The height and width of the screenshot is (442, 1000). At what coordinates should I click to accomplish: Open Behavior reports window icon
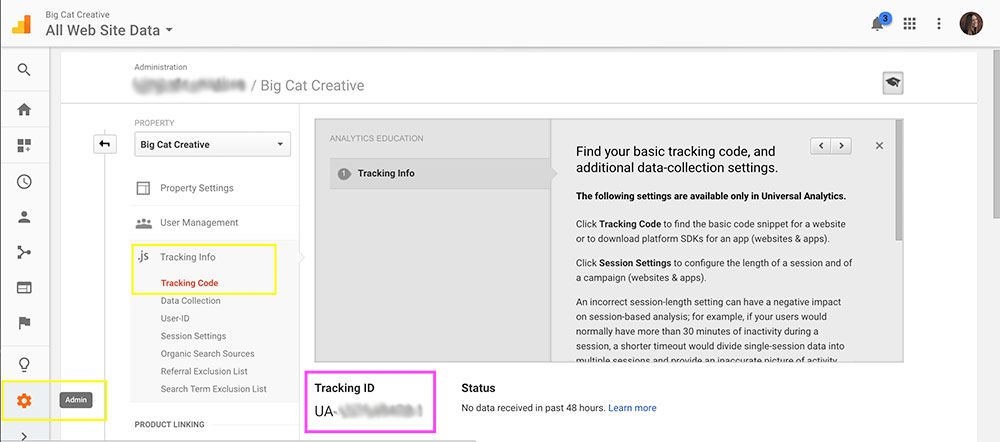[24, 288]
